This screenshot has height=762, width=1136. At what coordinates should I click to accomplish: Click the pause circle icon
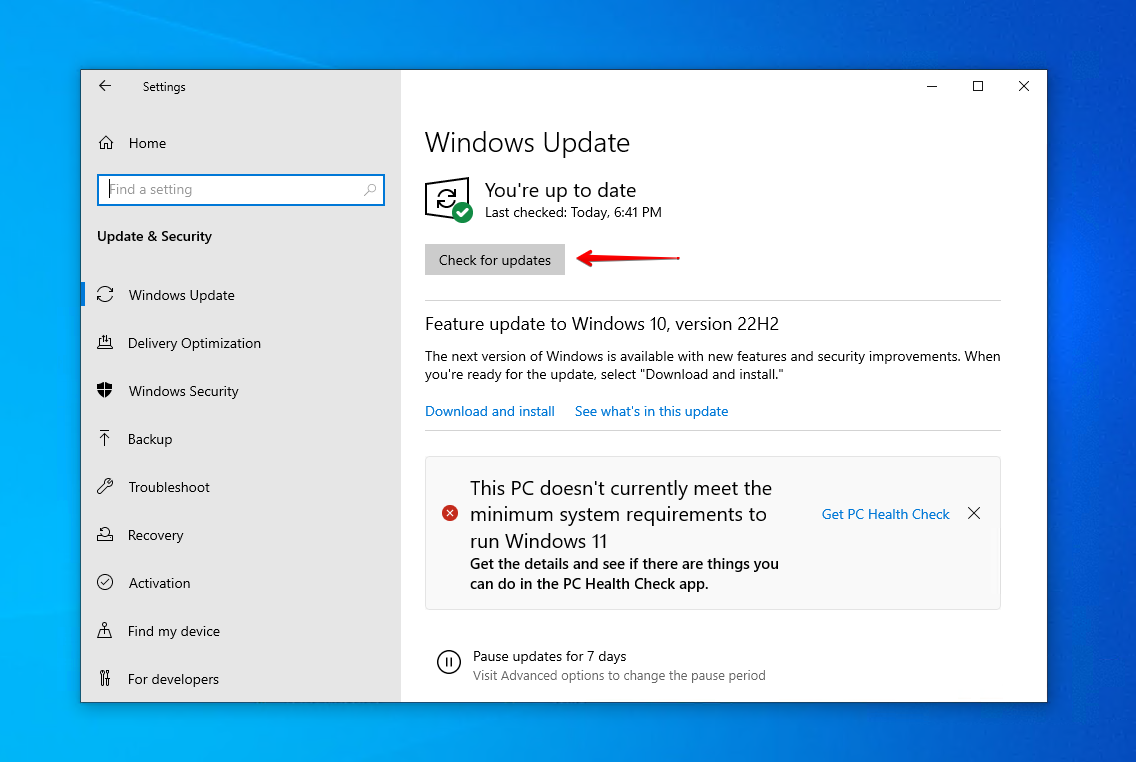click(448, 661)
